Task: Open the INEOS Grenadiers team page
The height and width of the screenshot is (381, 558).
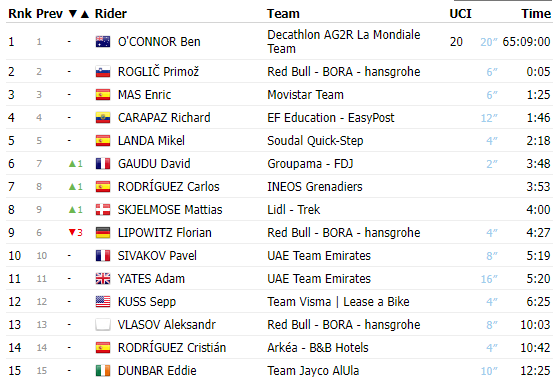Action: (x=315, y=186)
